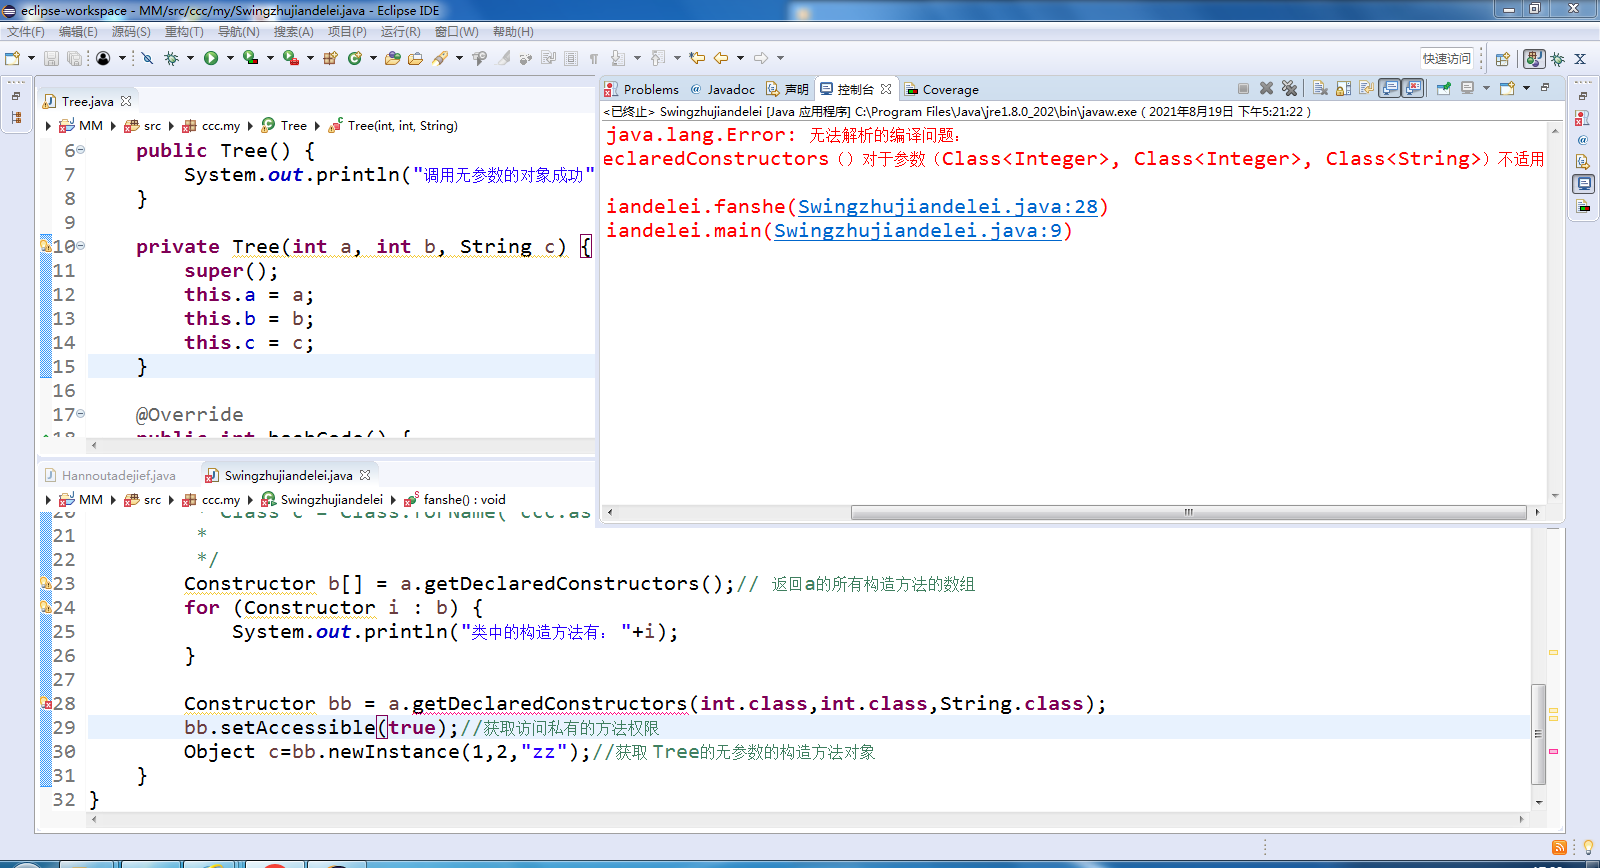Click the Remove Launch X icon in console
1600x868 pixels.
point(1266,88)
